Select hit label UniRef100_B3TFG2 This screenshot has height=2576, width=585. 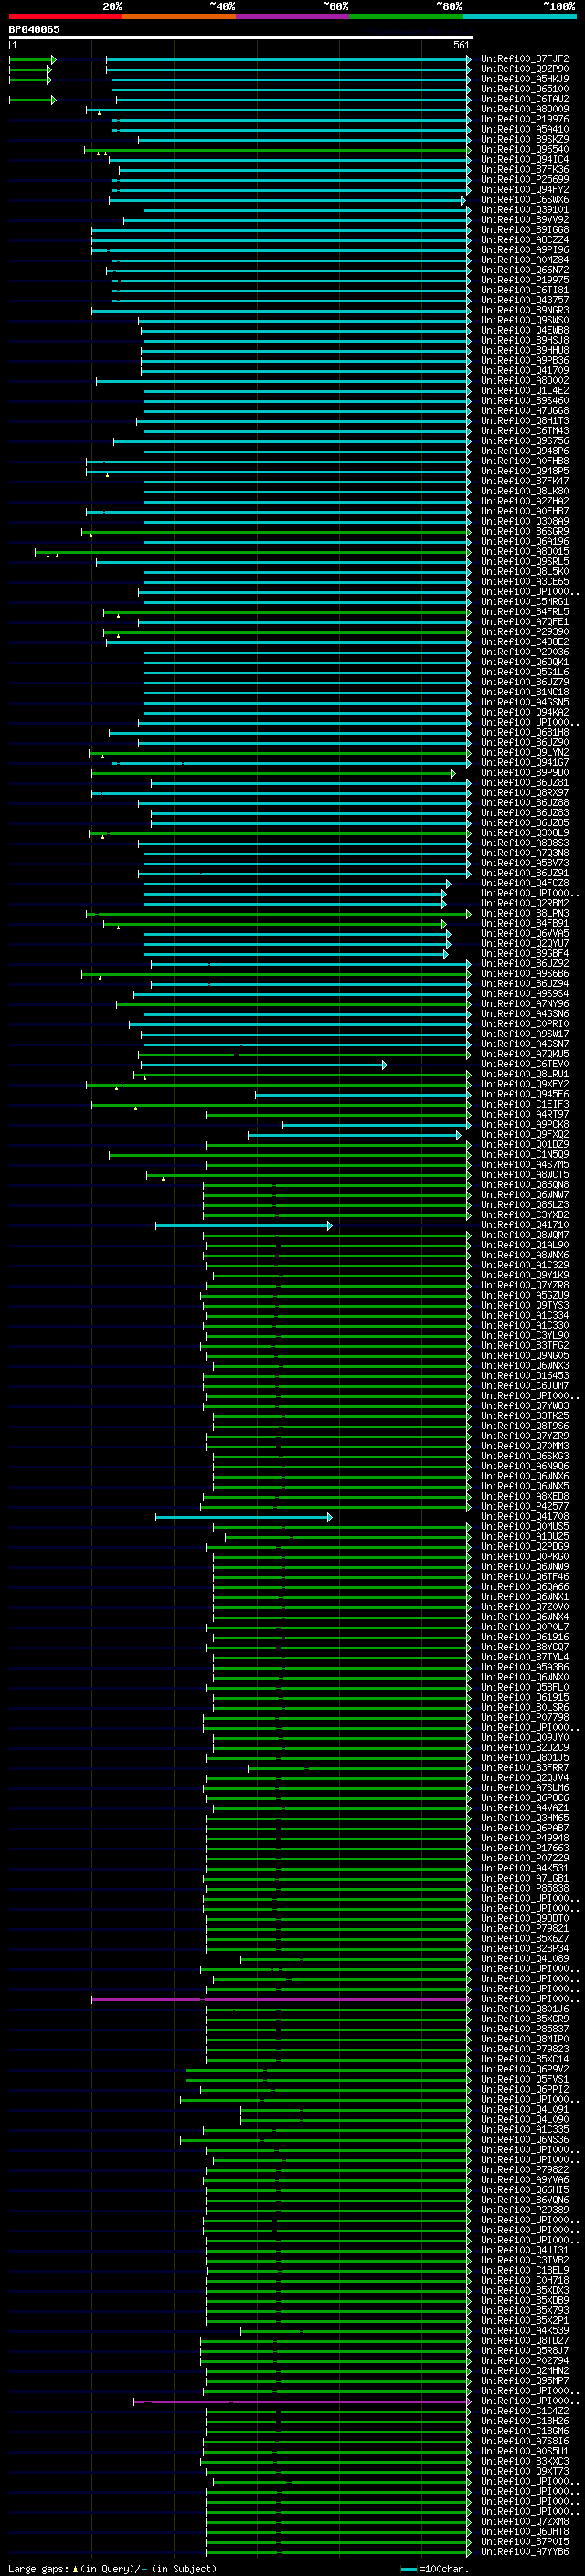point(524,1346)
